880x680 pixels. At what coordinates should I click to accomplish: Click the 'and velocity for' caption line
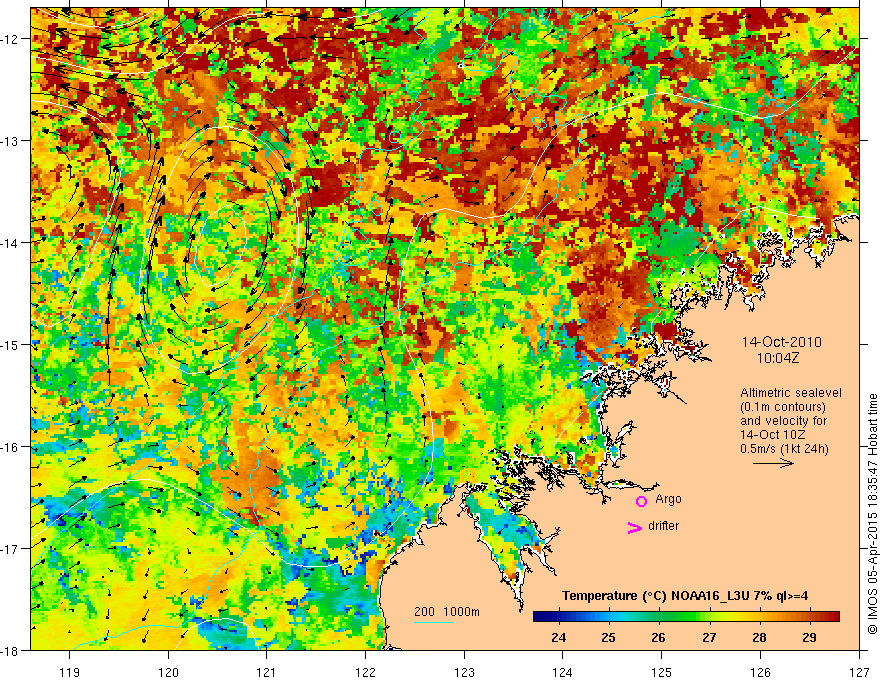783,421
